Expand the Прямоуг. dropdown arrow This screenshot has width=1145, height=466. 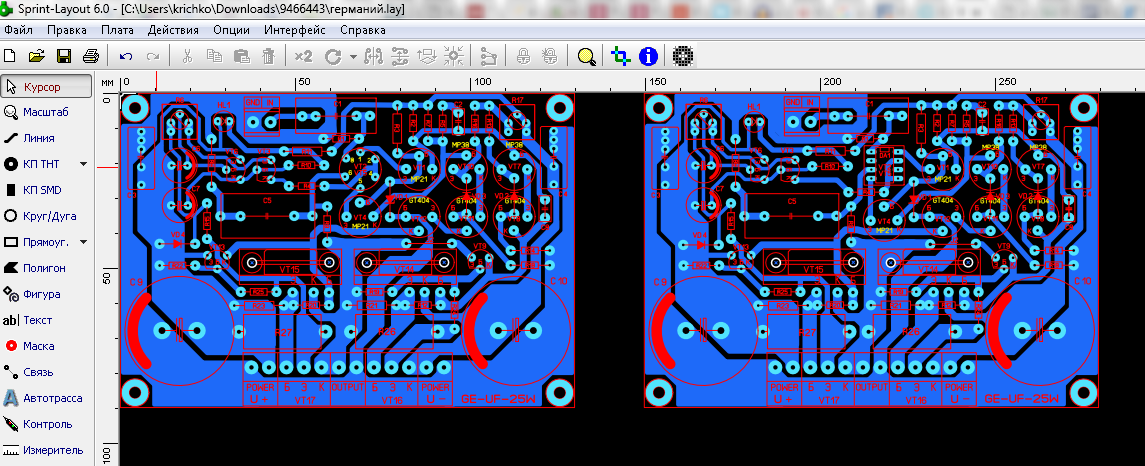(84, 242)
